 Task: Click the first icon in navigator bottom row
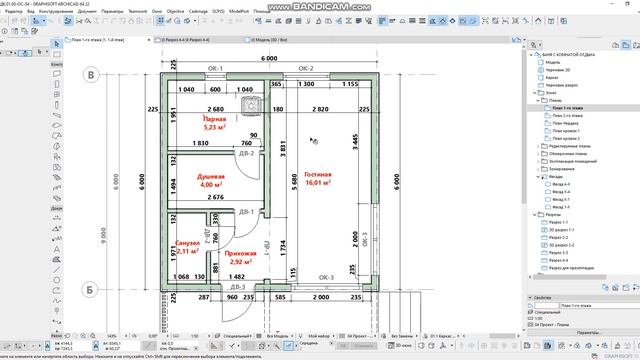point(605,288)
